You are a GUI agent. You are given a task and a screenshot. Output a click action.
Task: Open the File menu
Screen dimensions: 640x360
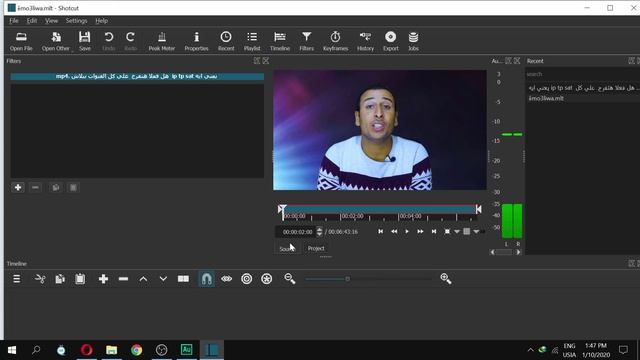click(x=14, y=21)
